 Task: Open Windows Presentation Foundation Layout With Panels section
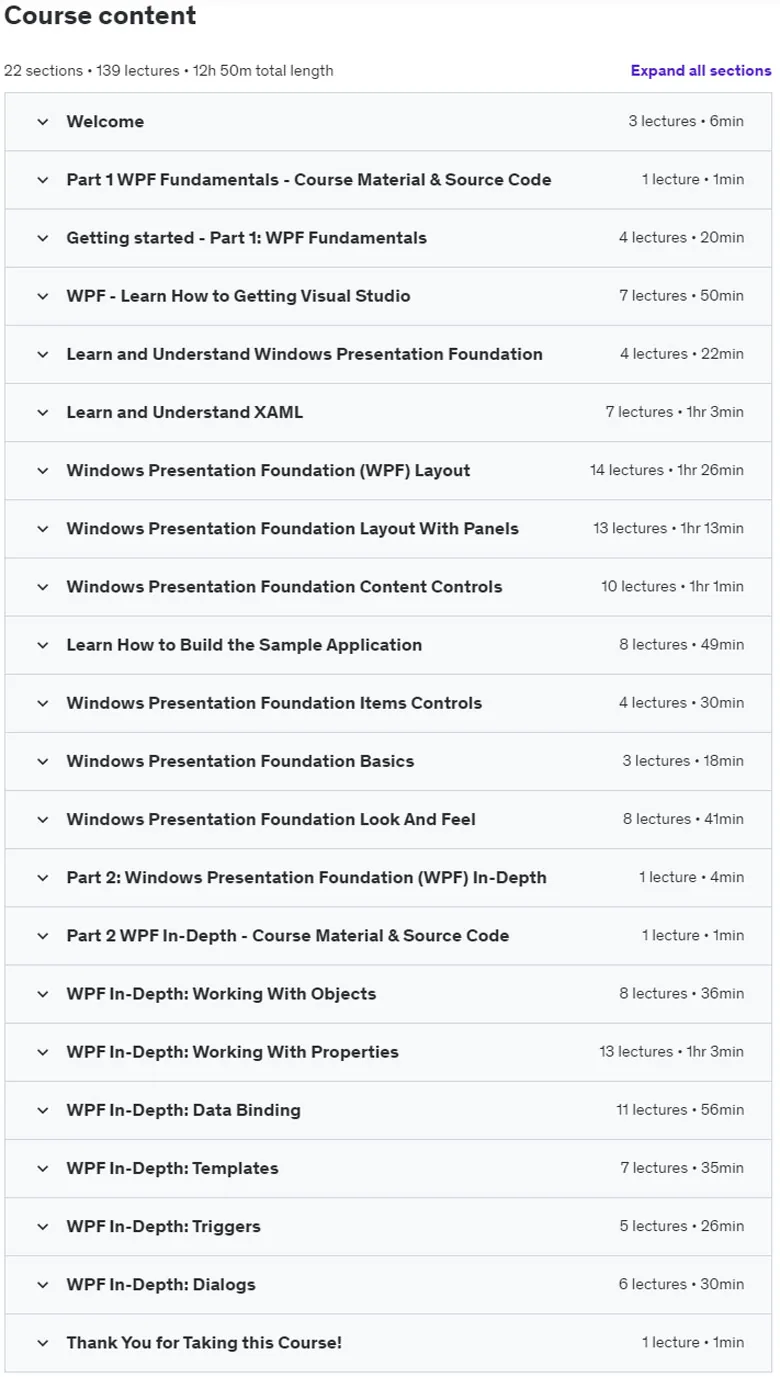[x=388, y=529]
